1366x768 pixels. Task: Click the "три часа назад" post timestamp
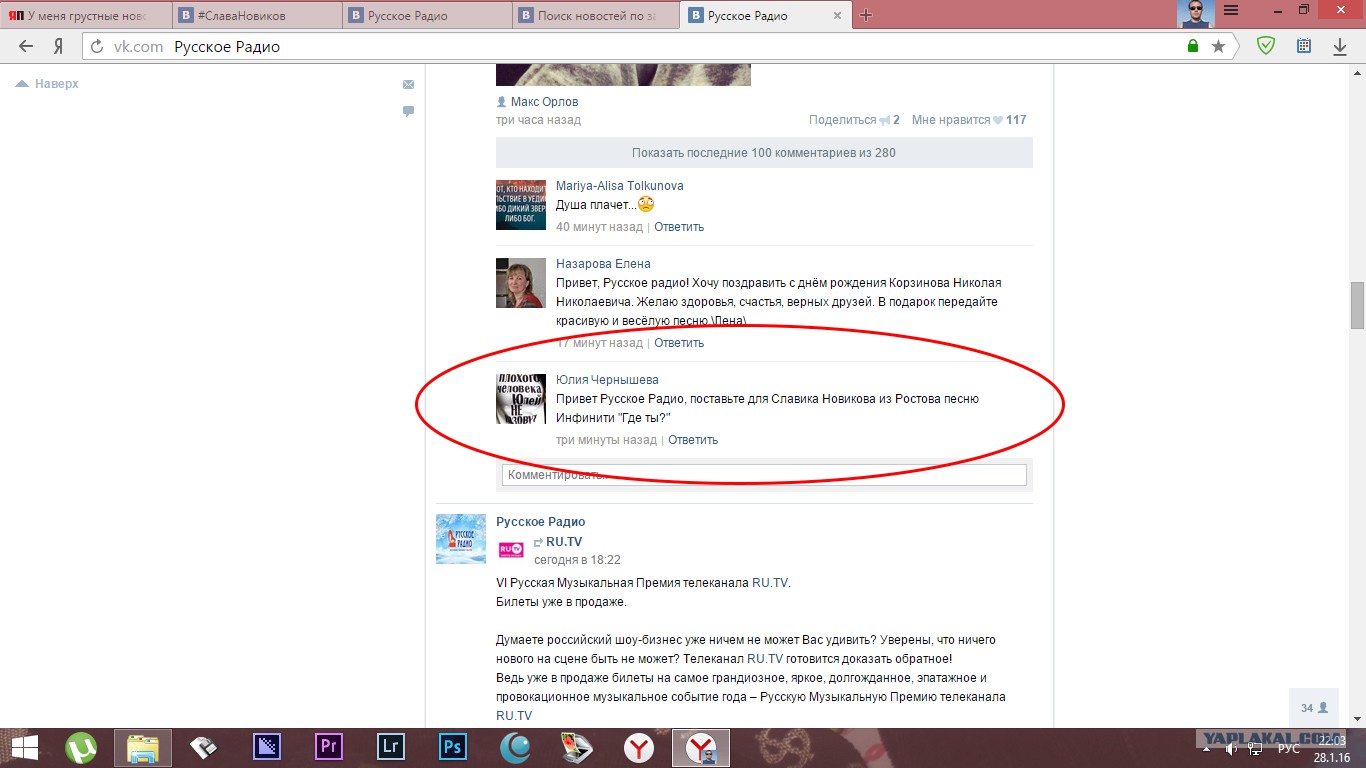tap(538, 120)
